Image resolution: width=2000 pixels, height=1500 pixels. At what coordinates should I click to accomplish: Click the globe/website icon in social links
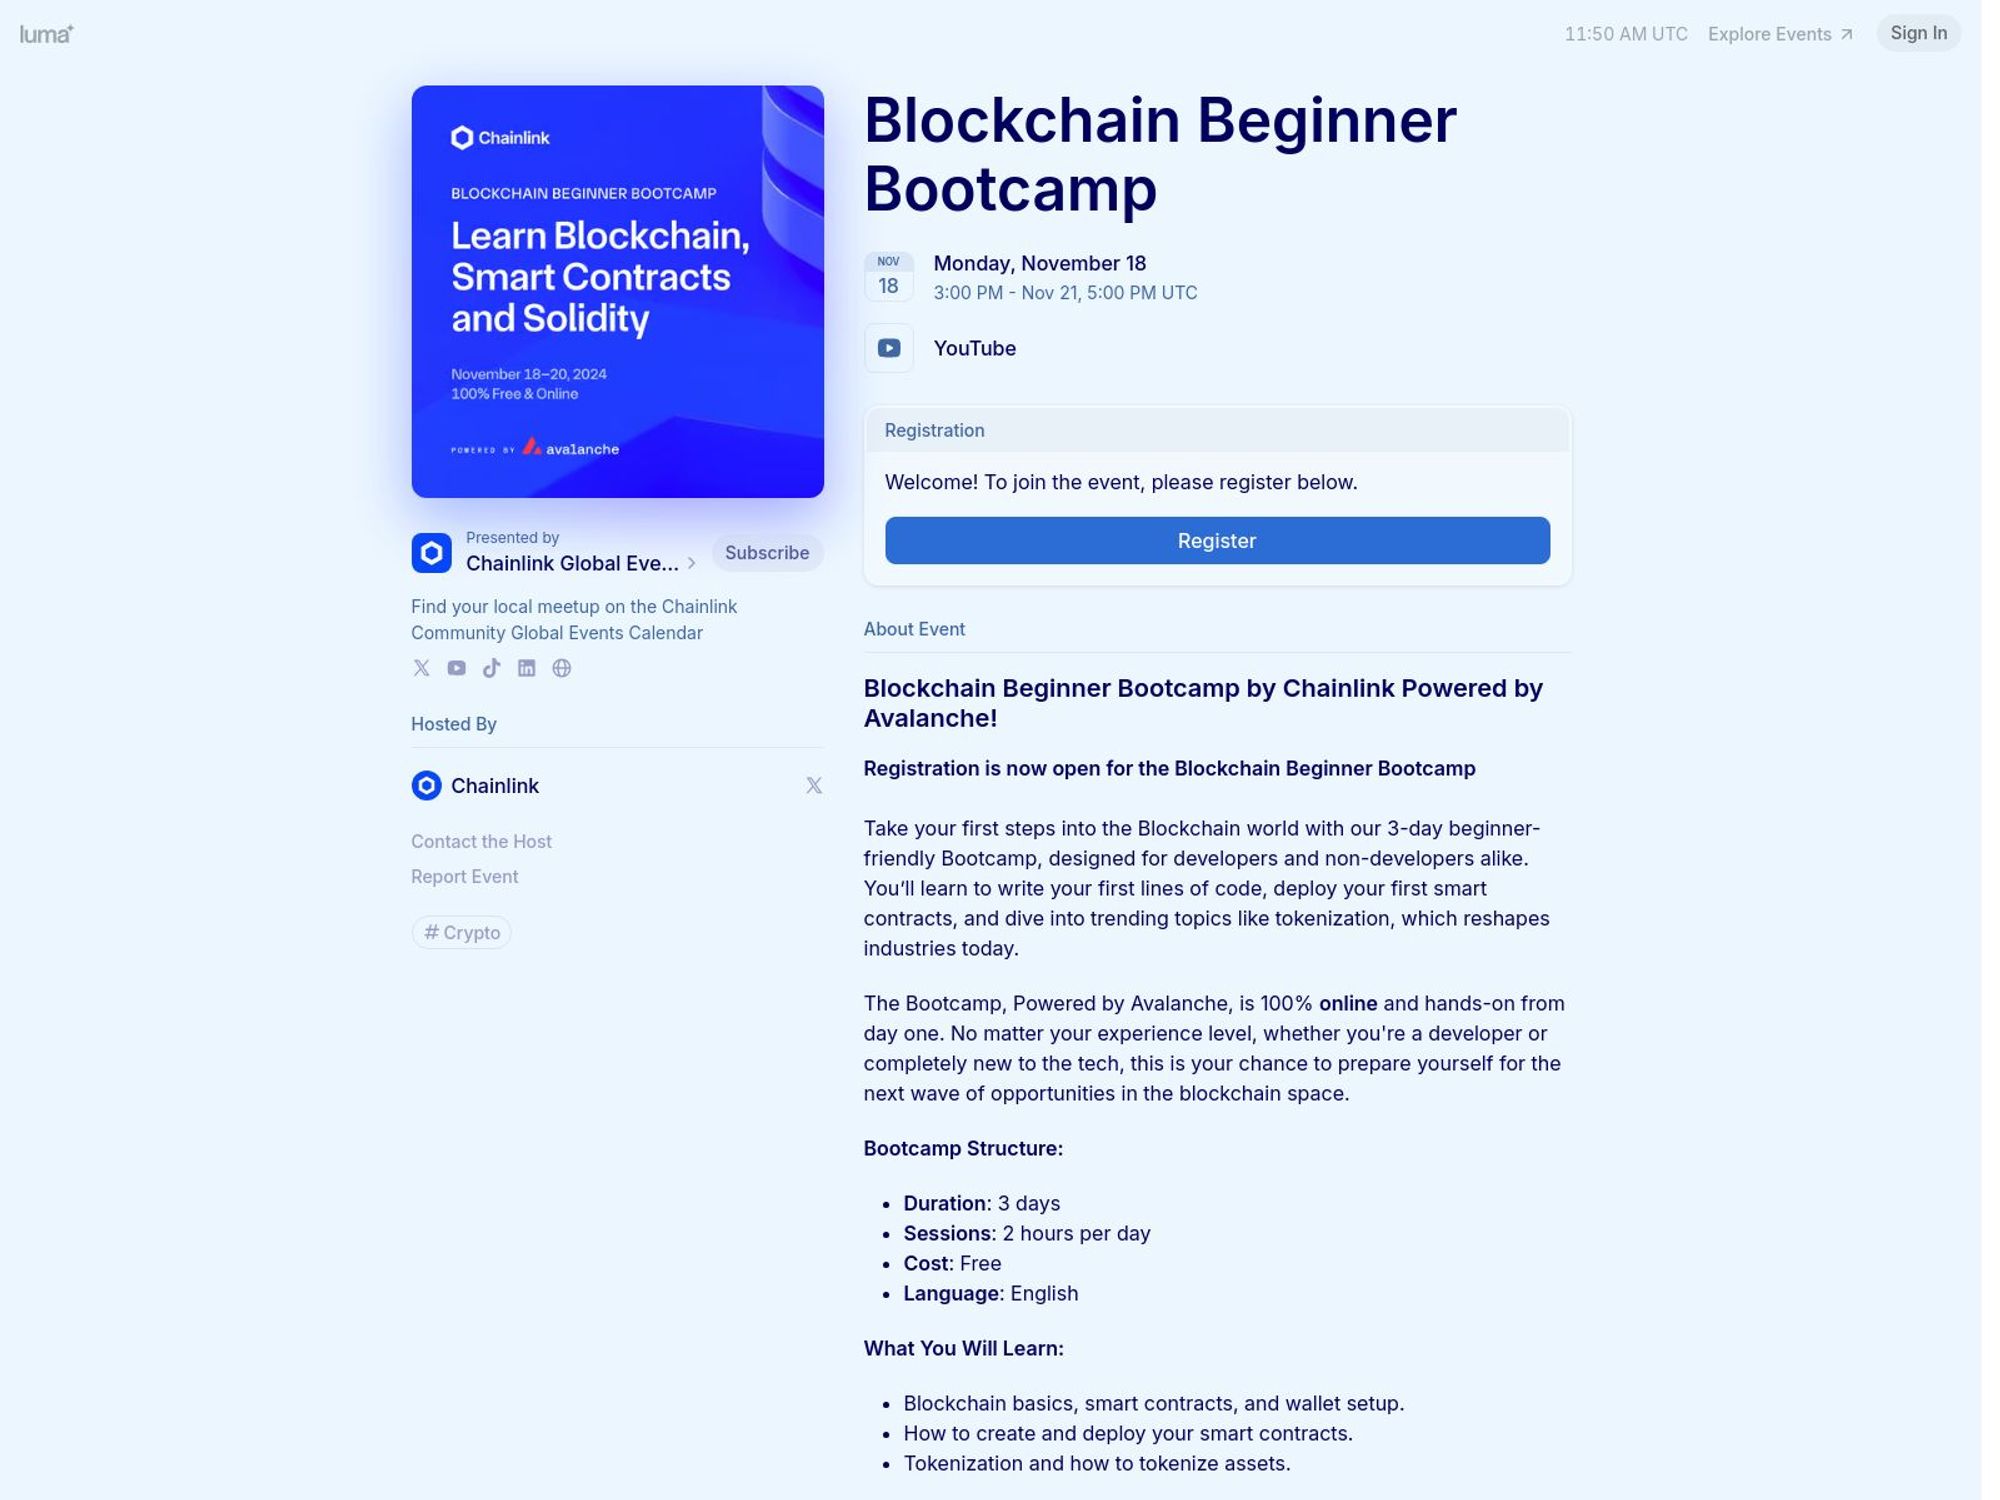tap(561, 668)
